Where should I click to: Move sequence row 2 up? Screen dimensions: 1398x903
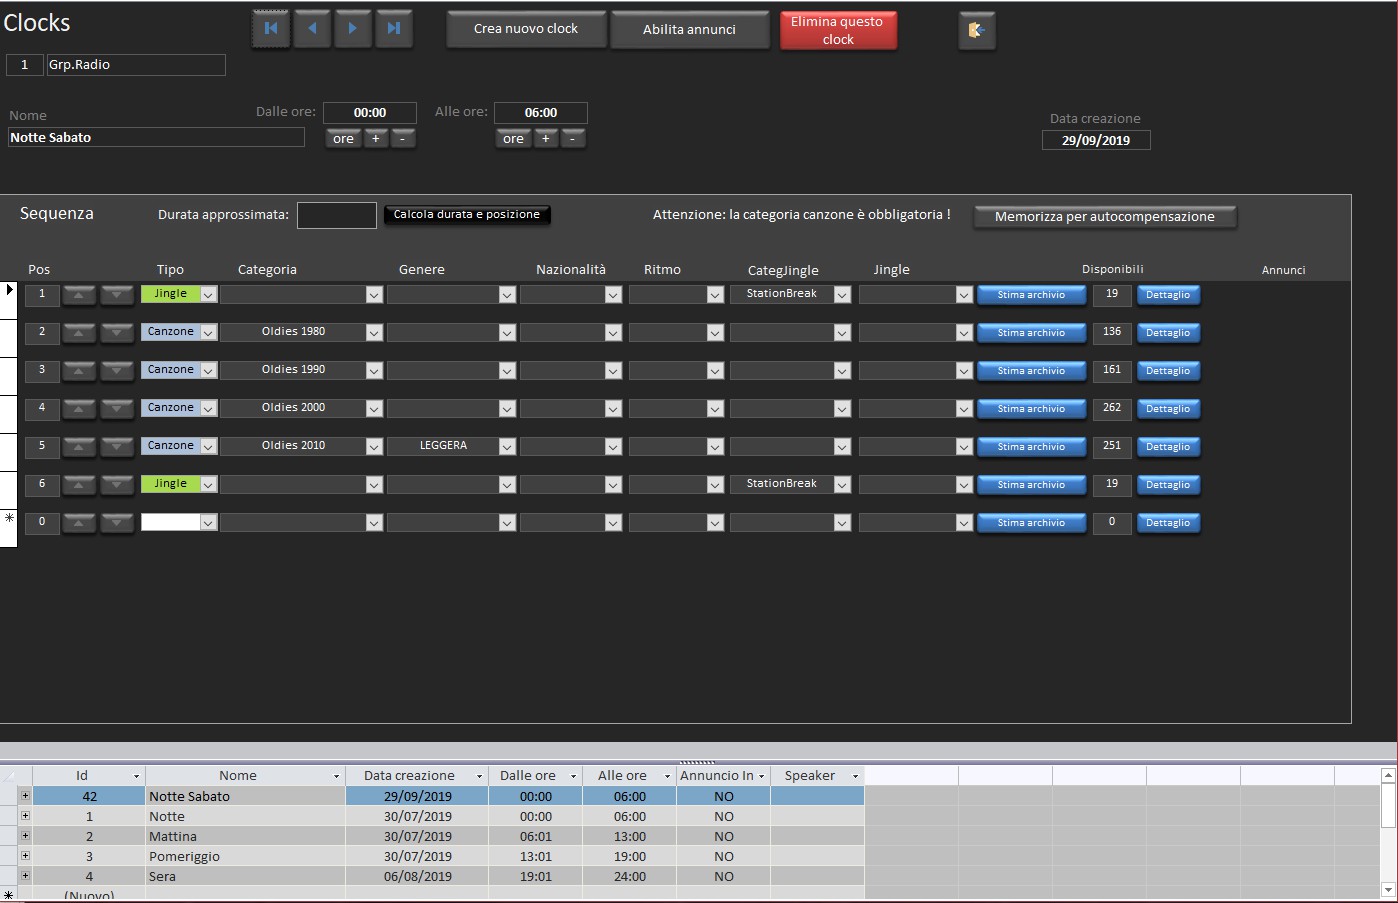pos(79,332)
